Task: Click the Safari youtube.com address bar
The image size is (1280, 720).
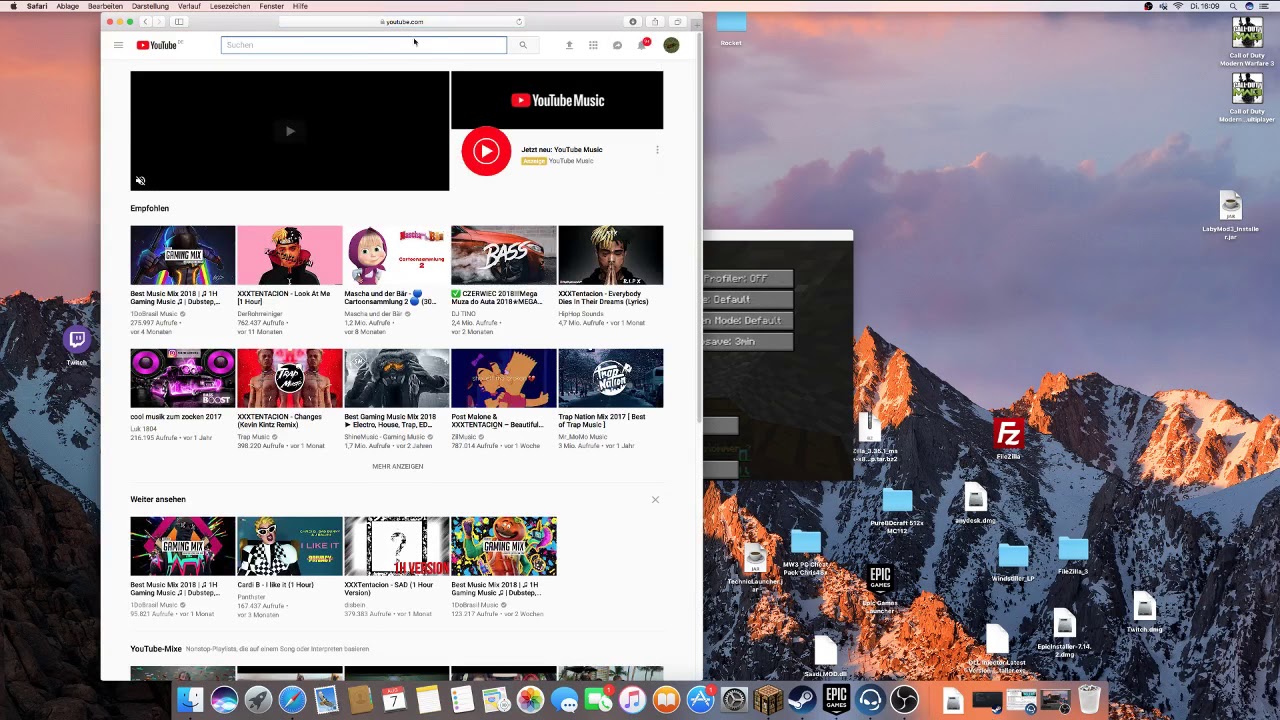Action: click(x=402, y=21)
